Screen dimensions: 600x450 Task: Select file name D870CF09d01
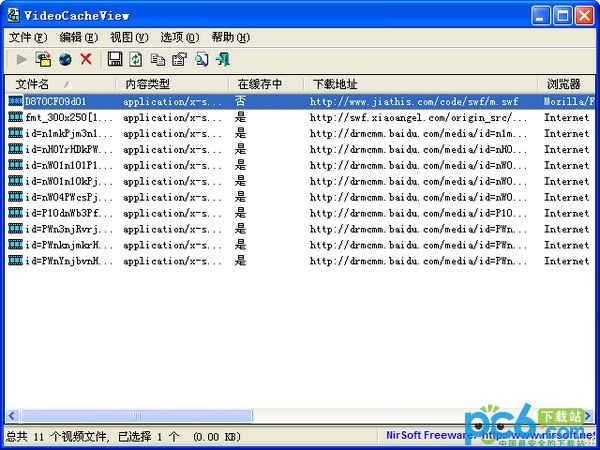[x=55, y=101]
